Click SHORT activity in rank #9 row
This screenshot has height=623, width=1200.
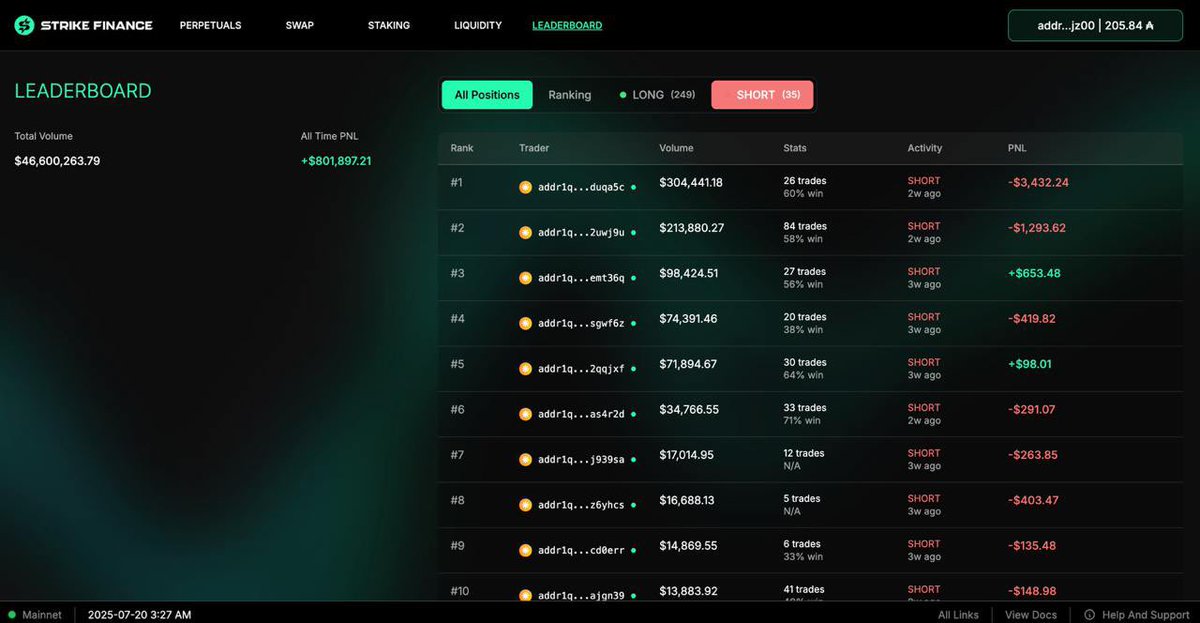[924, 544]
